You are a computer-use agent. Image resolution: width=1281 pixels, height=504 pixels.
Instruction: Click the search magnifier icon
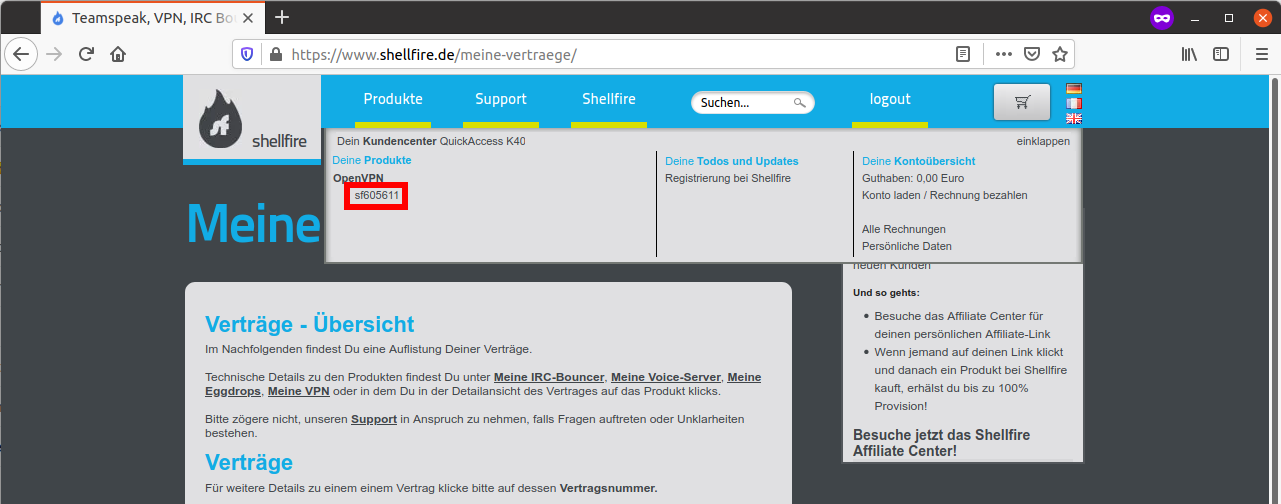[800, 102]
